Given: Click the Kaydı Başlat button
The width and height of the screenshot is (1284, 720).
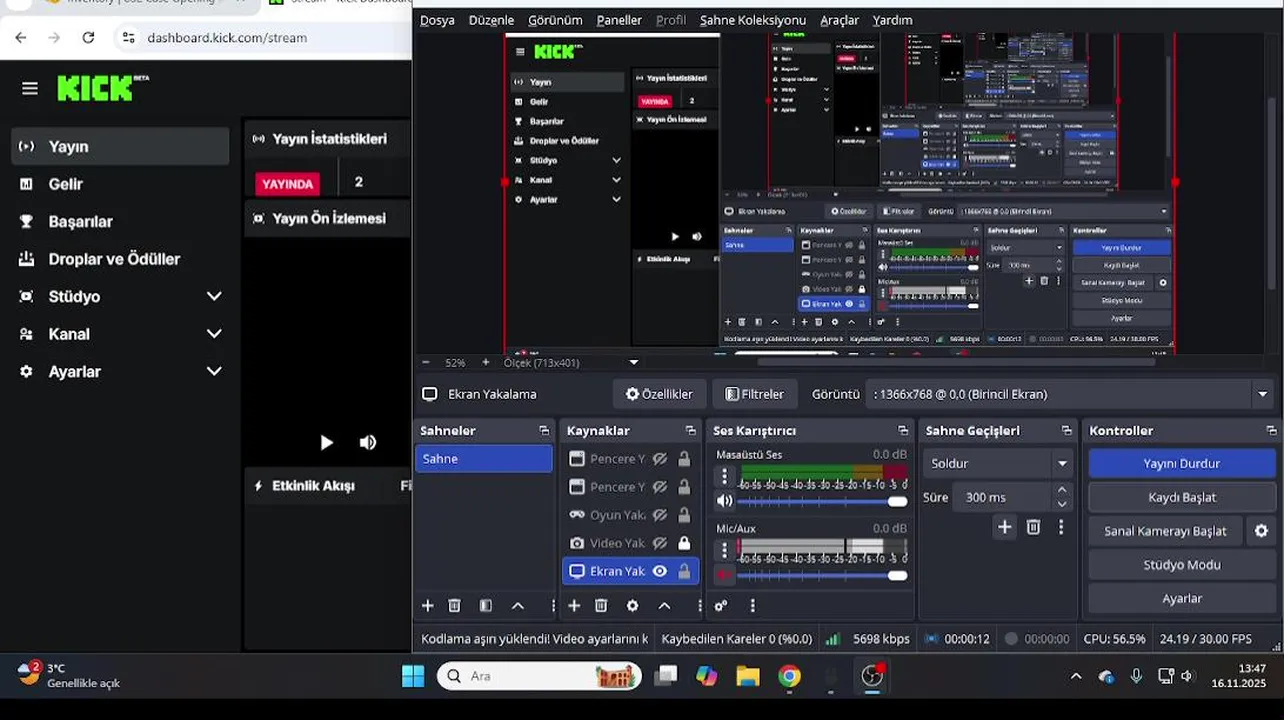Looking at the screenshot, I should (1181, 497).
